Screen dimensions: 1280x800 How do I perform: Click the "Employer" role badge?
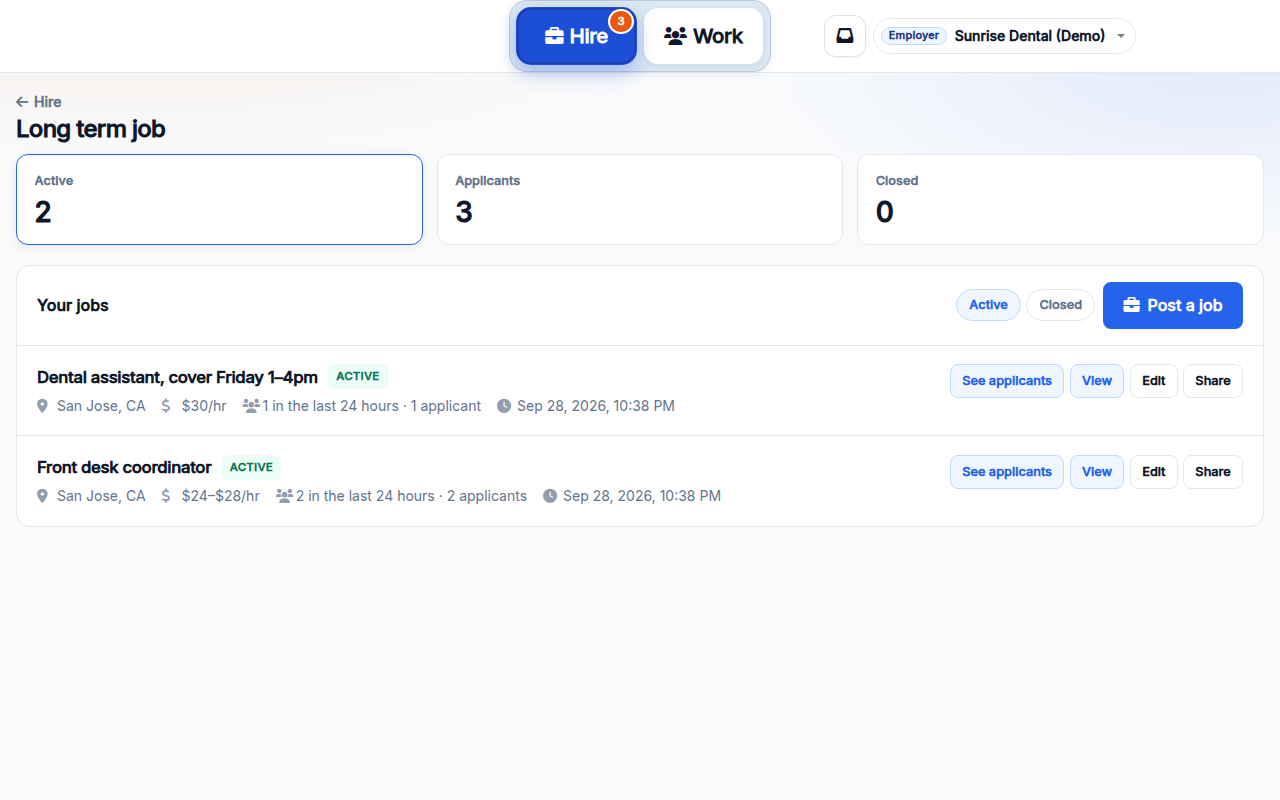coord(914,36)
